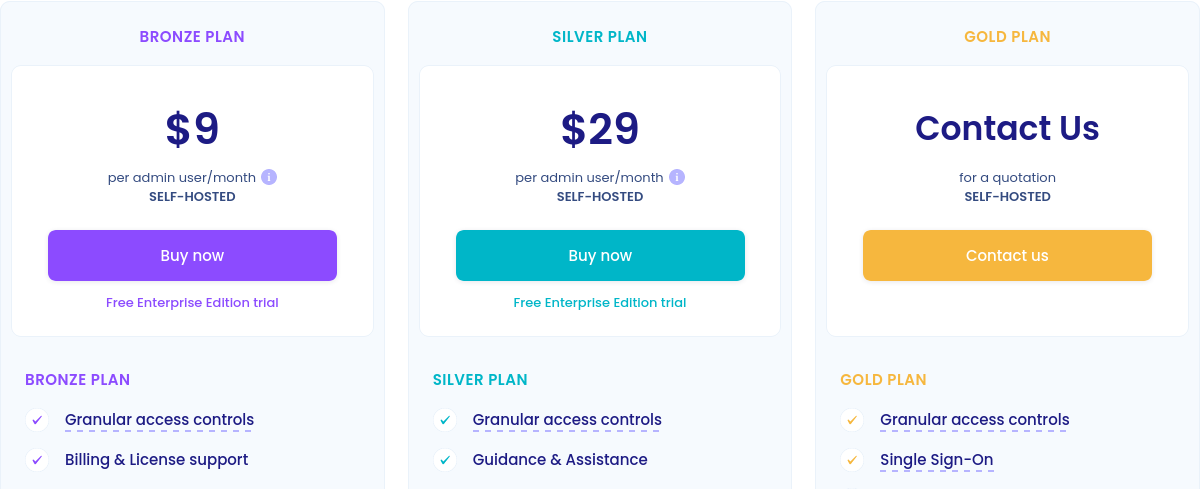Open the Silver Free Enterprise Edition trial link
Screen dimensions: 1200x489
[x=600, y=302]
